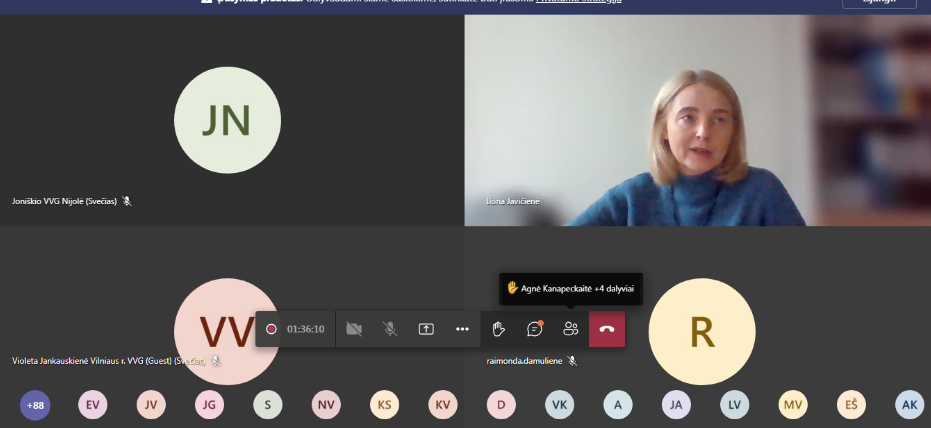Hang up the call with red button
This screenshot has width=931, height=428.
pyautogui.click(x=607, y=329)
